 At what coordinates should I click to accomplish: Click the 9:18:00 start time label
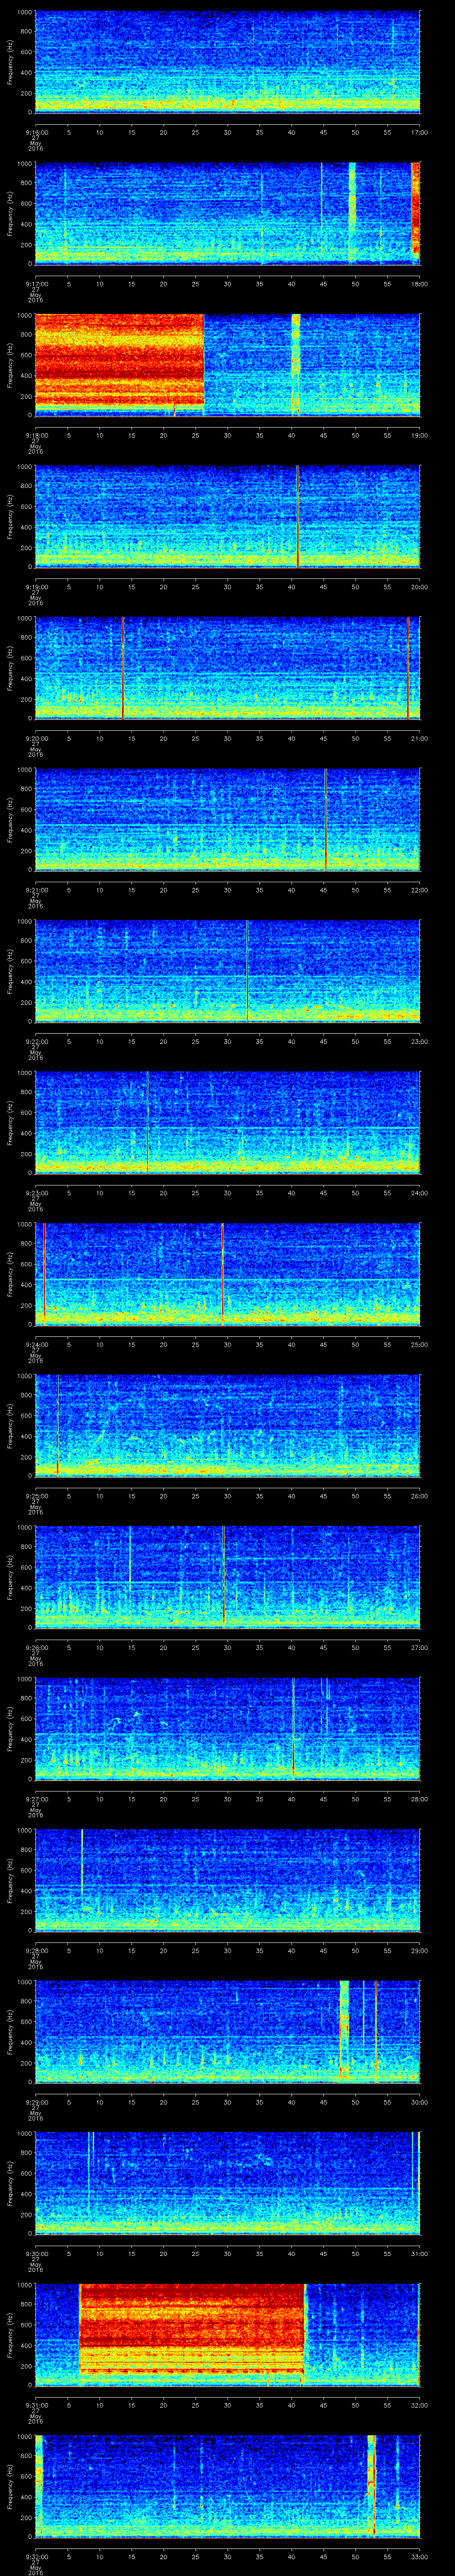pos(36,435)
